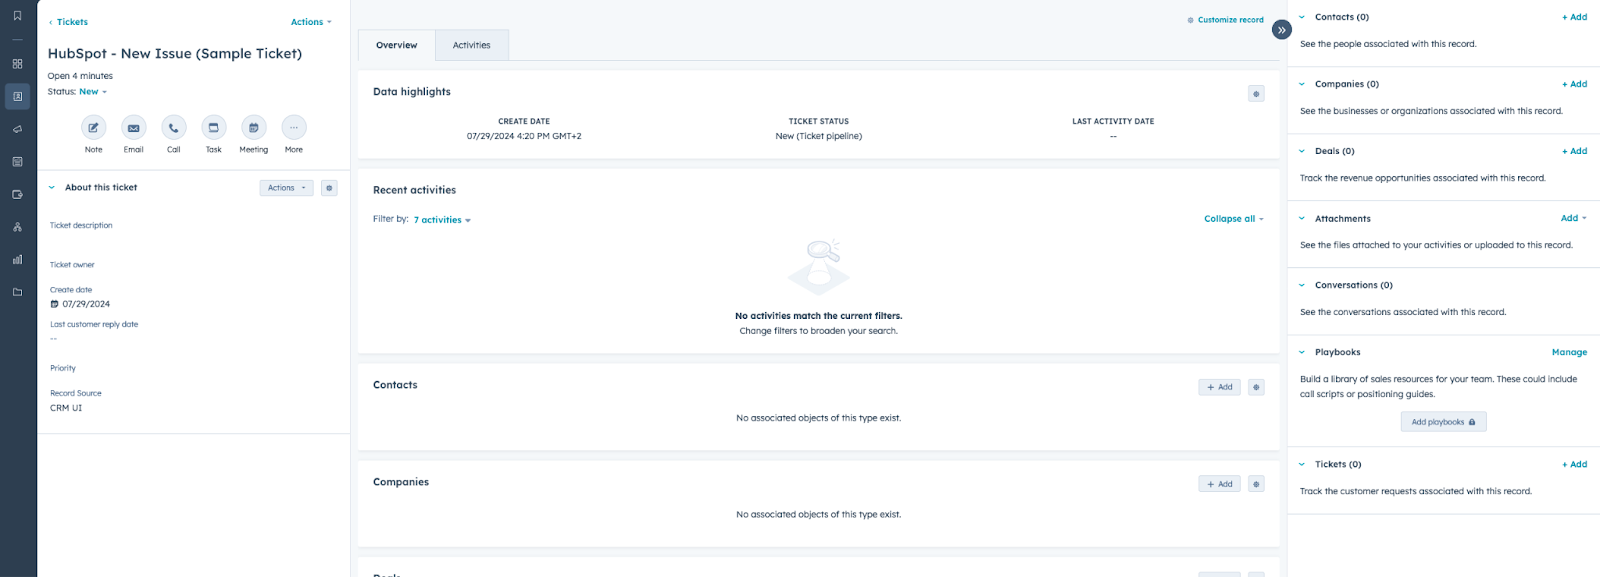Switch to the Activities tab
This screenshot has height=577, width=1600.
[471, 45]
